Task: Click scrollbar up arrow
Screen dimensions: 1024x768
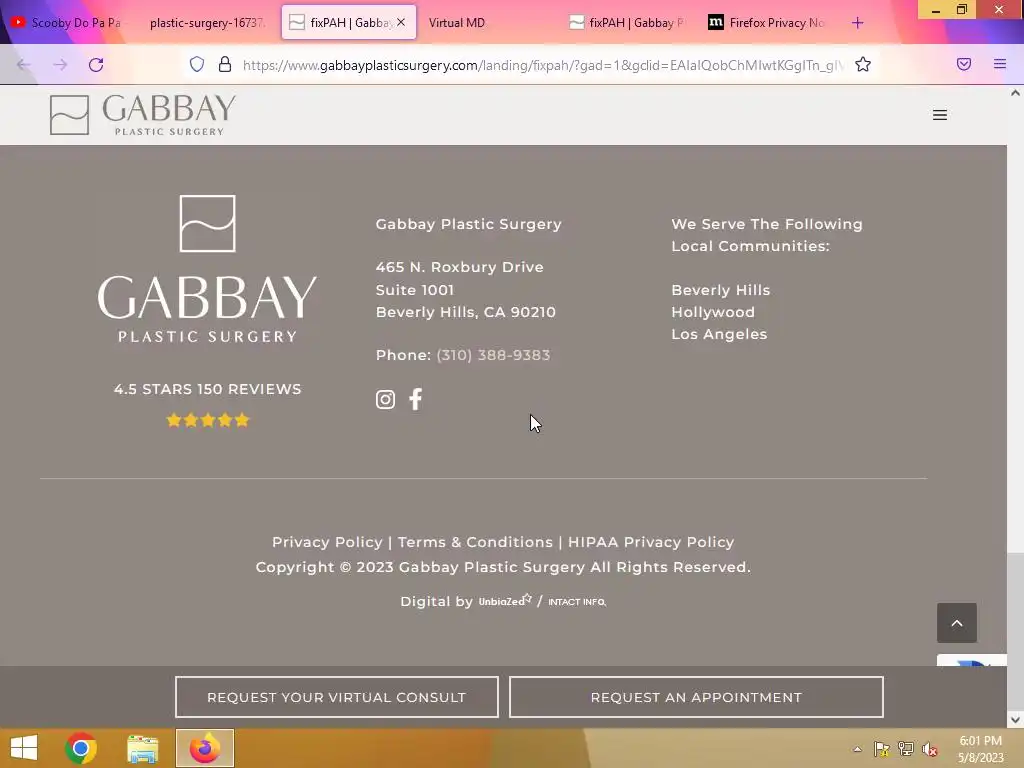Action: tap(1016, 93)
